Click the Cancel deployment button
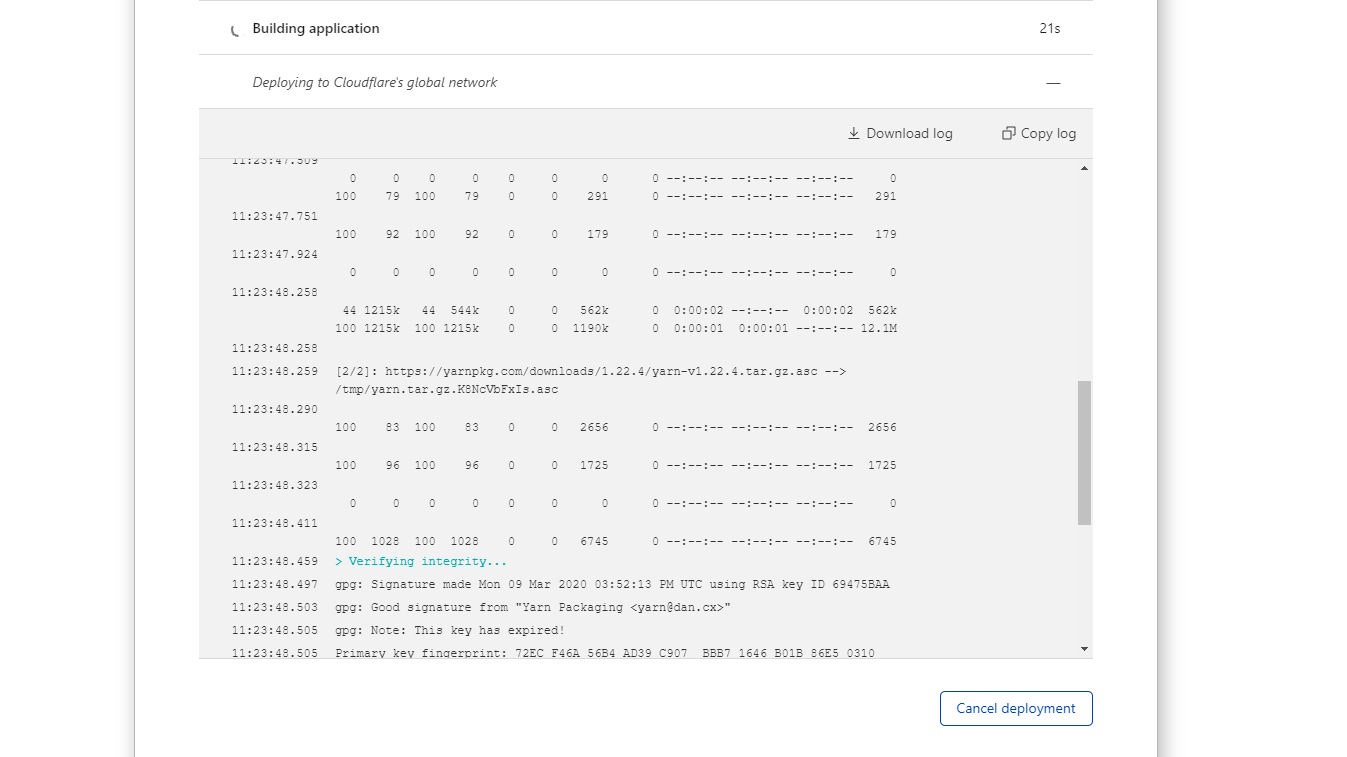 1015,708
